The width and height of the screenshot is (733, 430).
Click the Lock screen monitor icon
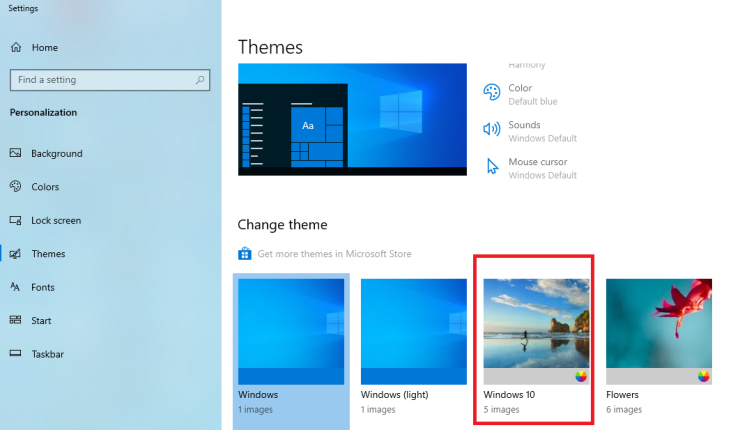point(15,220)
